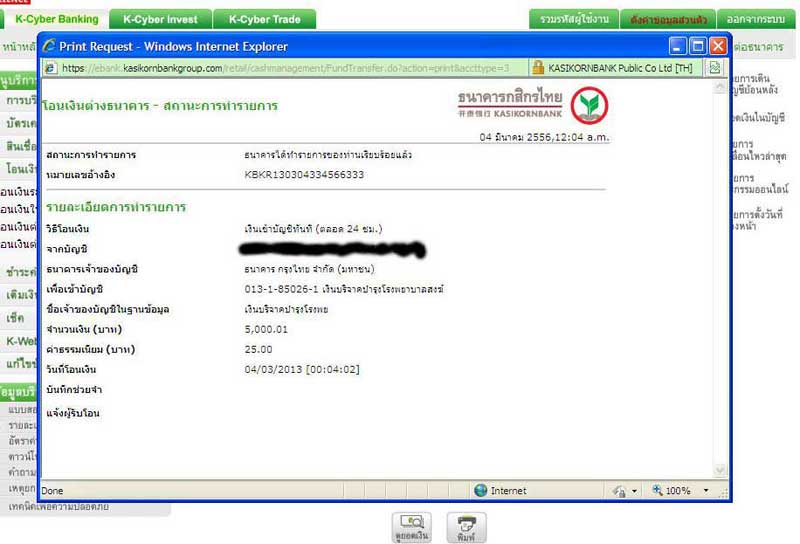Open the 100% zoom level dropdown arrow
This screenshot has width=800, height=544.
[x=706, y=490]
